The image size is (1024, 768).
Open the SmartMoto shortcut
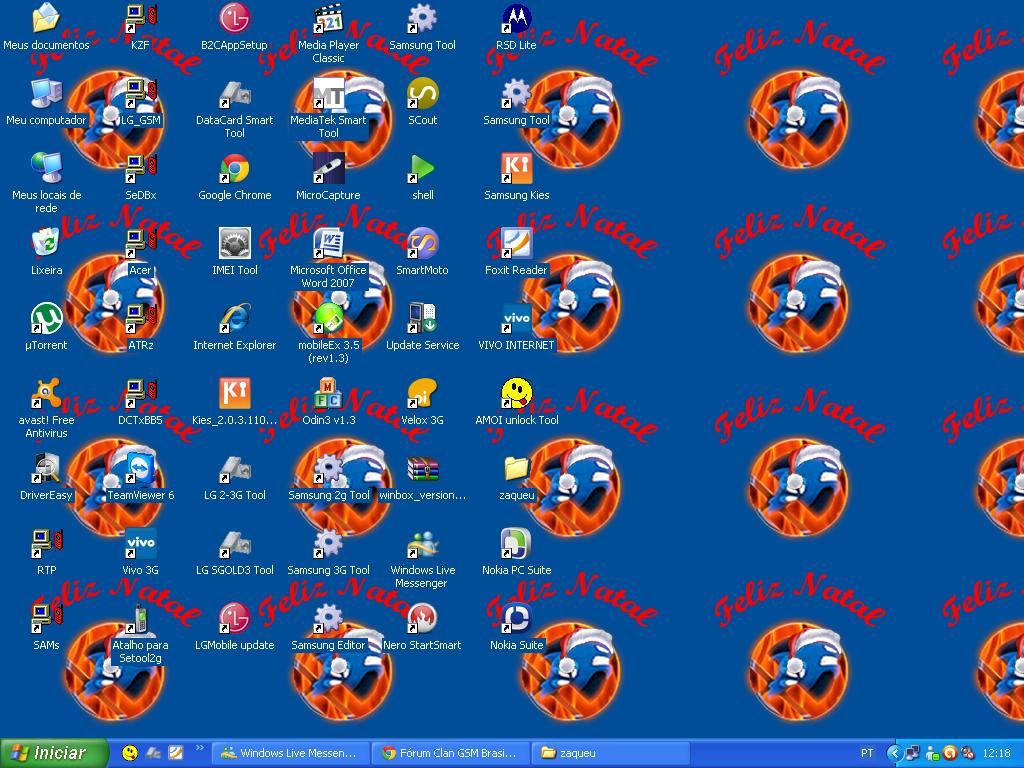point(423,244)
